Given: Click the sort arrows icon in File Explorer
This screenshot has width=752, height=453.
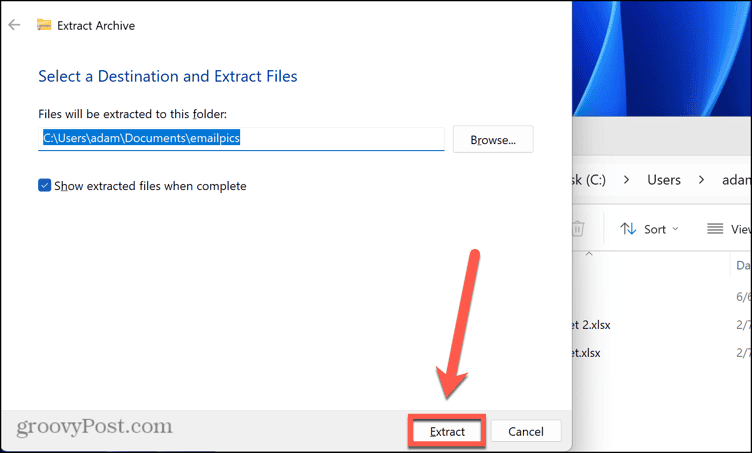Looking at the screenshot, I should [628, 229].
